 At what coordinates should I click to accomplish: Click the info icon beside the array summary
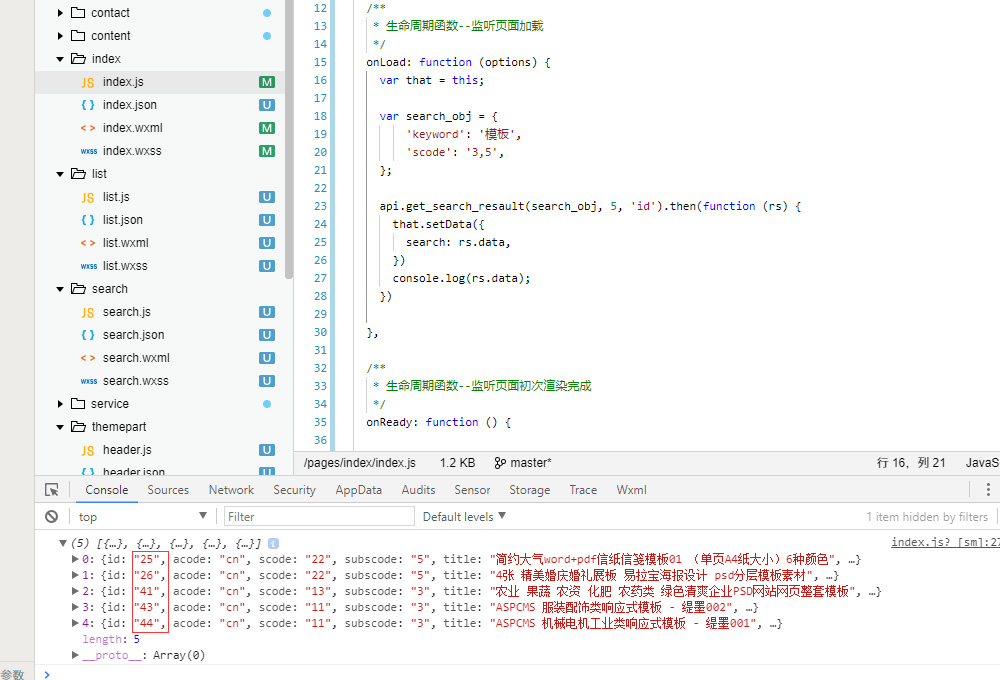click(273, 543)
